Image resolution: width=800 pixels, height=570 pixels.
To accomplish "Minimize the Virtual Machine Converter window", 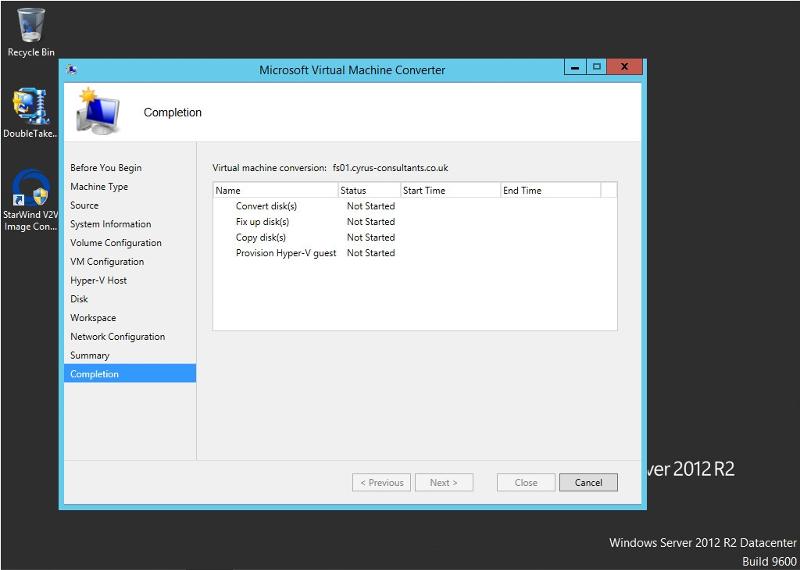I will click(575, 67).
